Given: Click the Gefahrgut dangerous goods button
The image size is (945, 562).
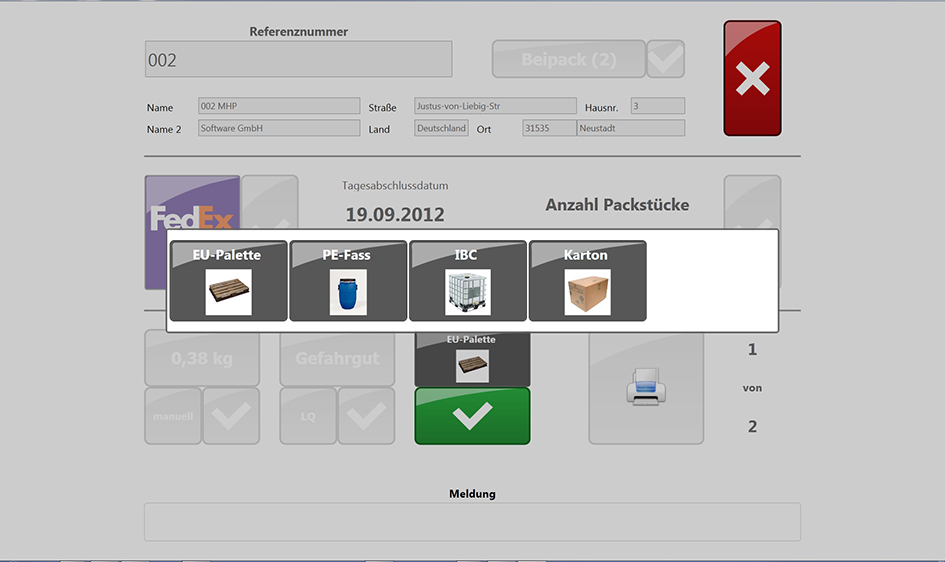Looking at the screenshot, I should 337,358.
